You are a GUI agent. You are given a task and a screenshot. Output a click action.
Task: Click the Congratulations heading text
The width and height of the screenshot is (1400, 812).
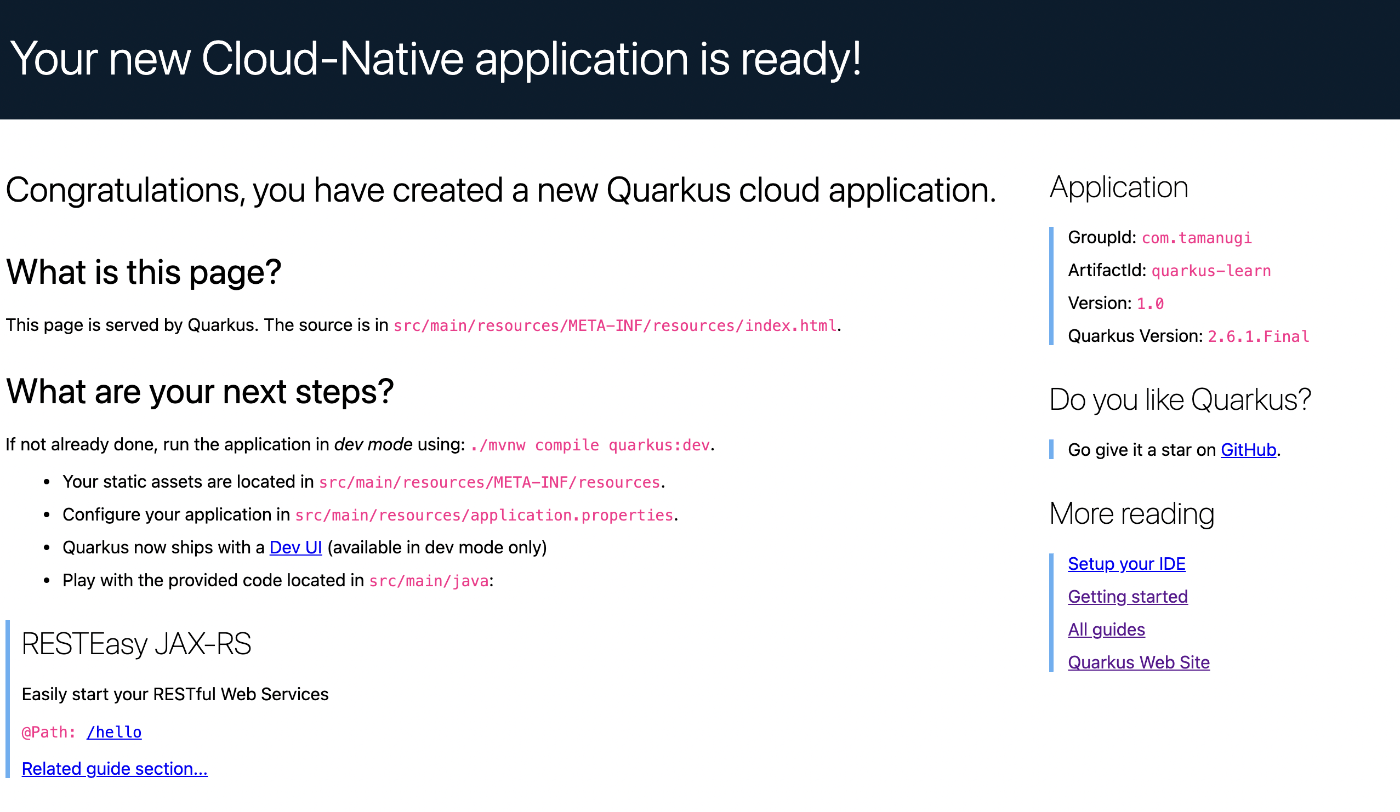(501, 190)
